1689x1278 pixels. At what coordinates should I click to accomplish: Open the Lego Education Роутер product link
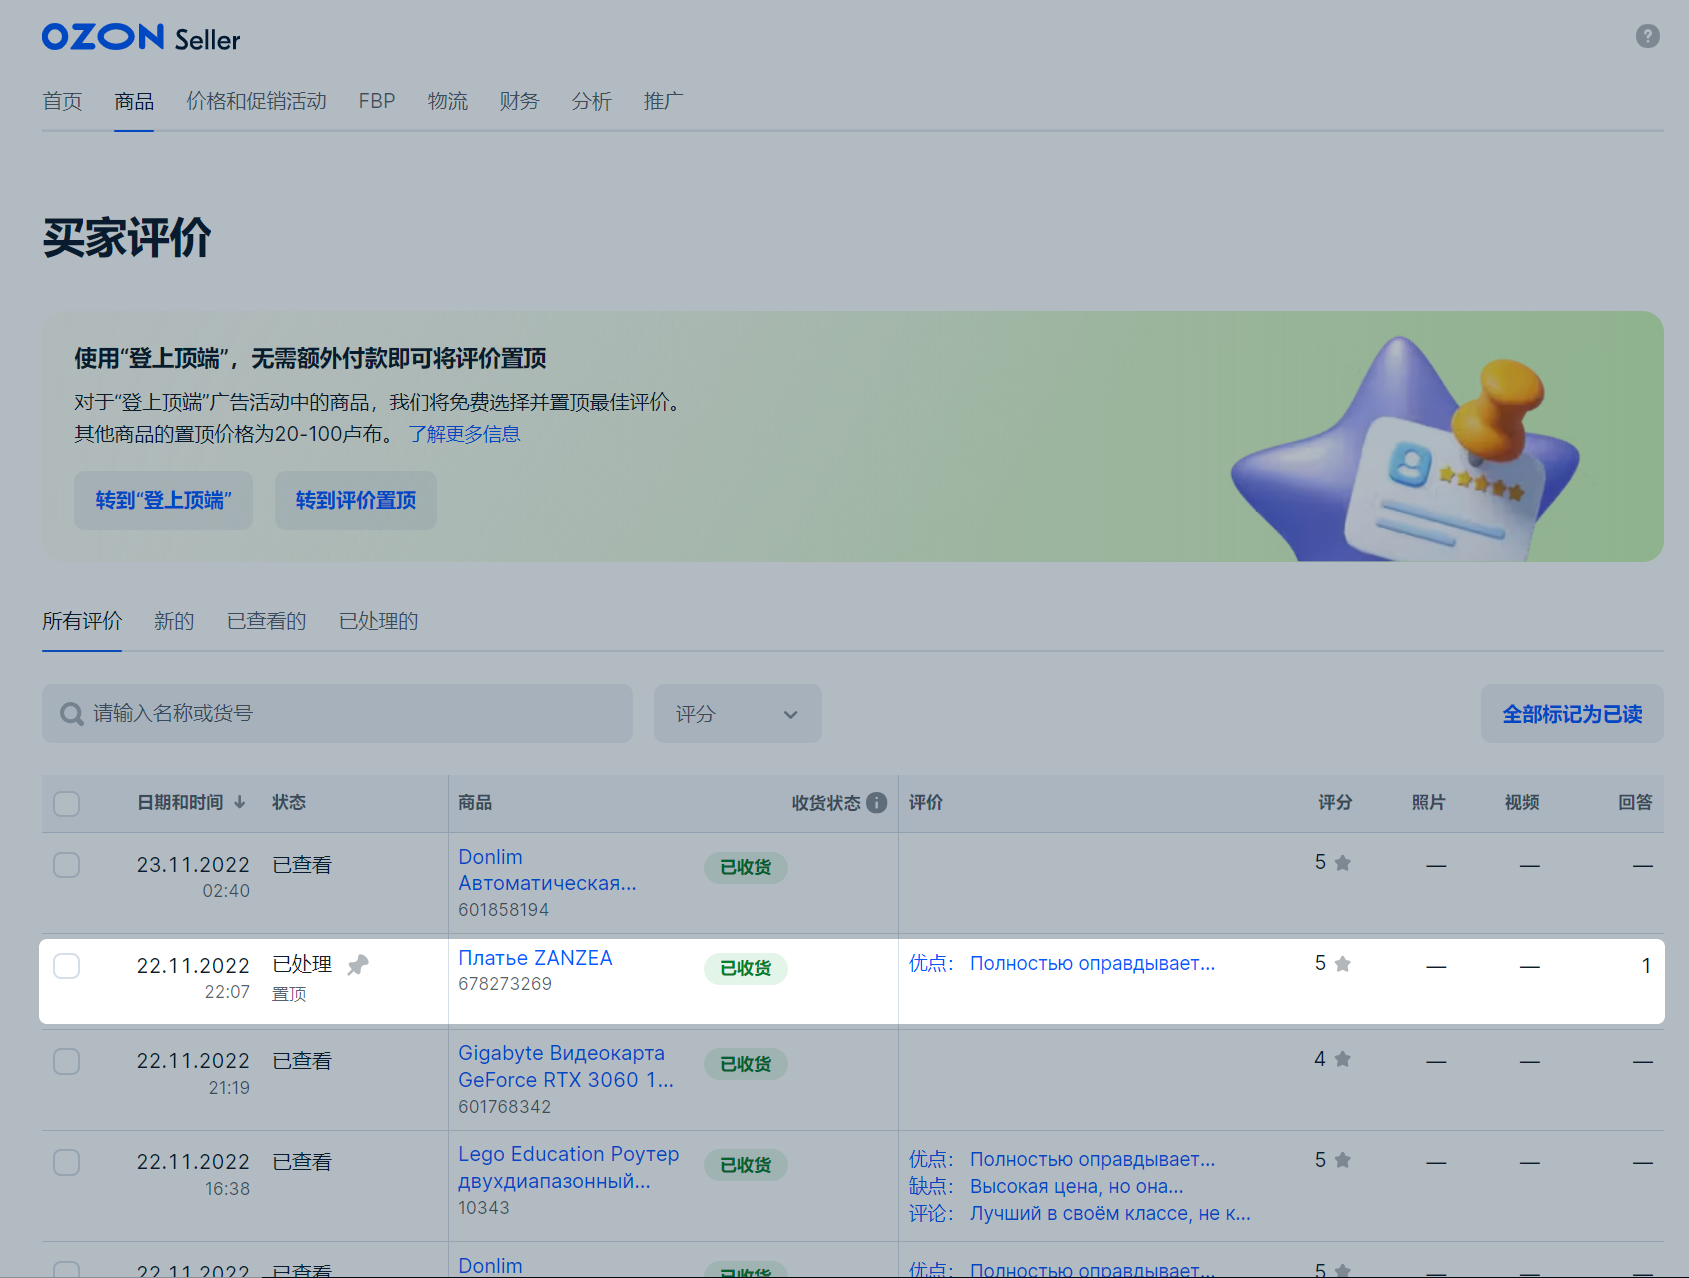[568, 1167]
